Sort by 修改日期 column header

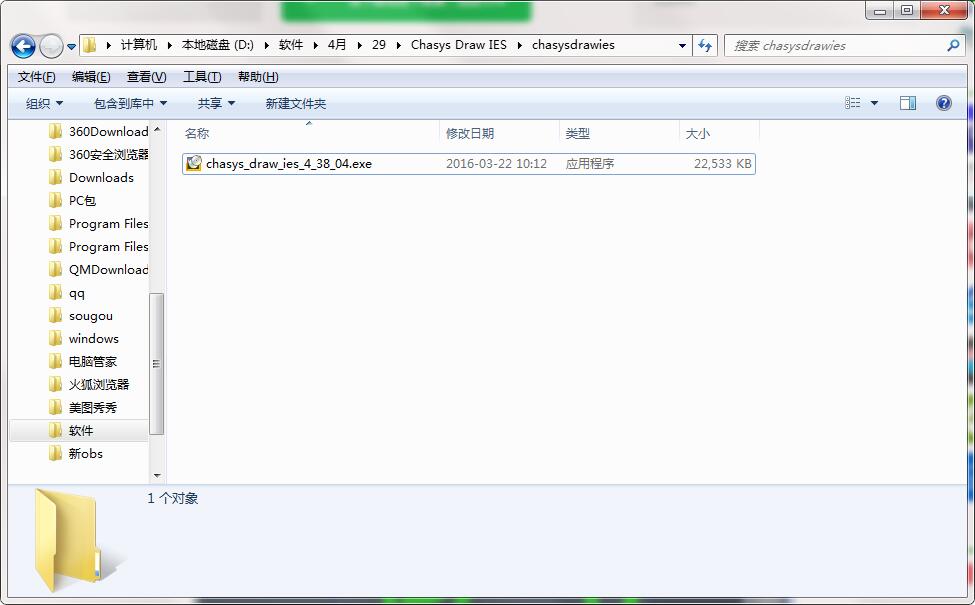tap(469, 133)
